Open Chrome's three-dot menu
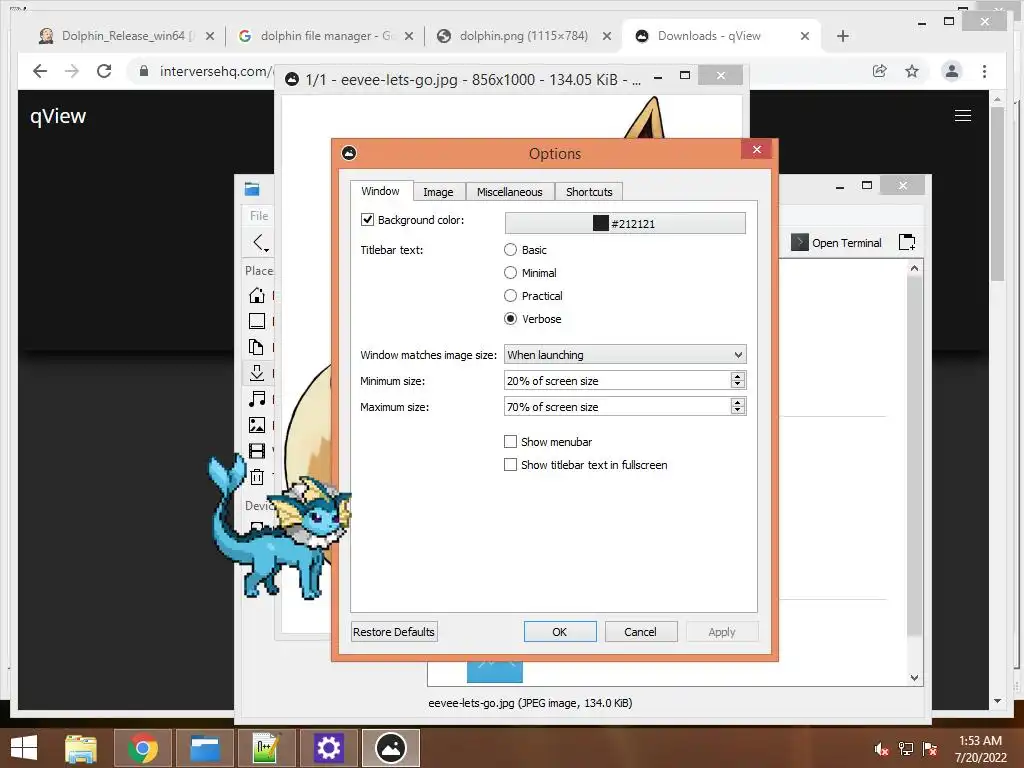The height and width of the screenshot is (768, 1024). click(984, 71)
